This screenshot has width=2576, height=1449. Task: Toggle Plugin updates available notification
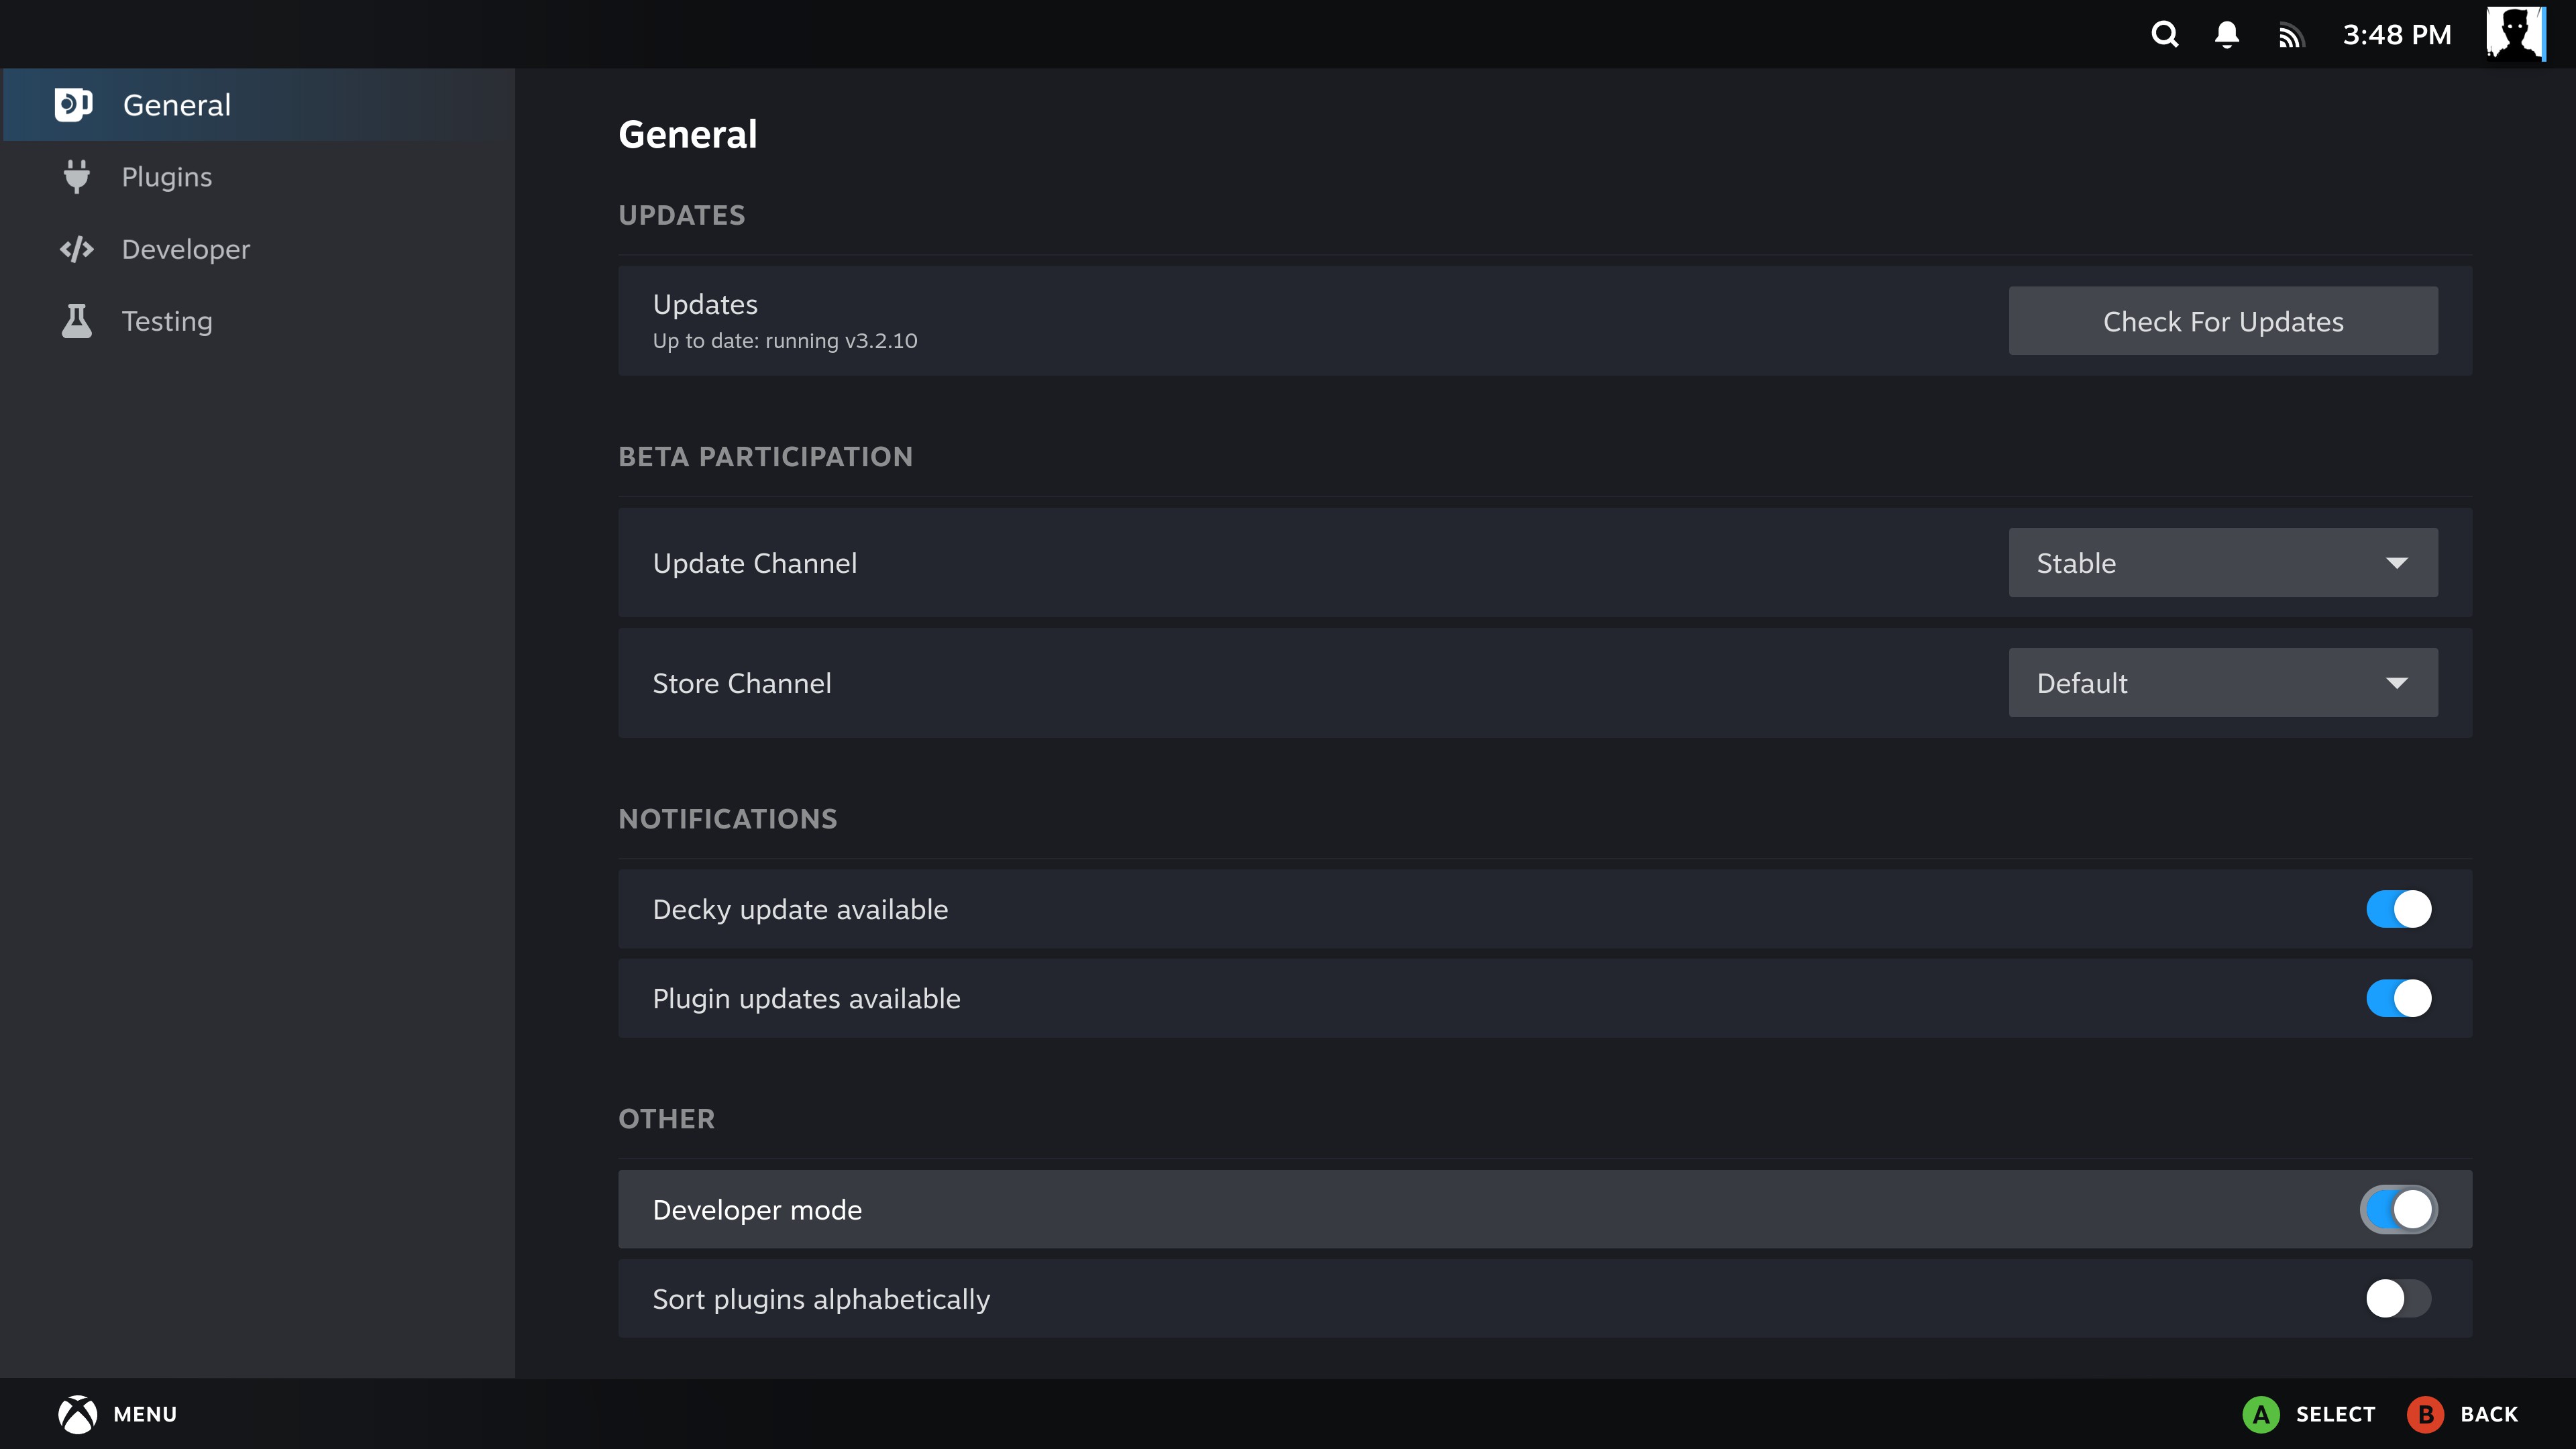point(2398,998)
